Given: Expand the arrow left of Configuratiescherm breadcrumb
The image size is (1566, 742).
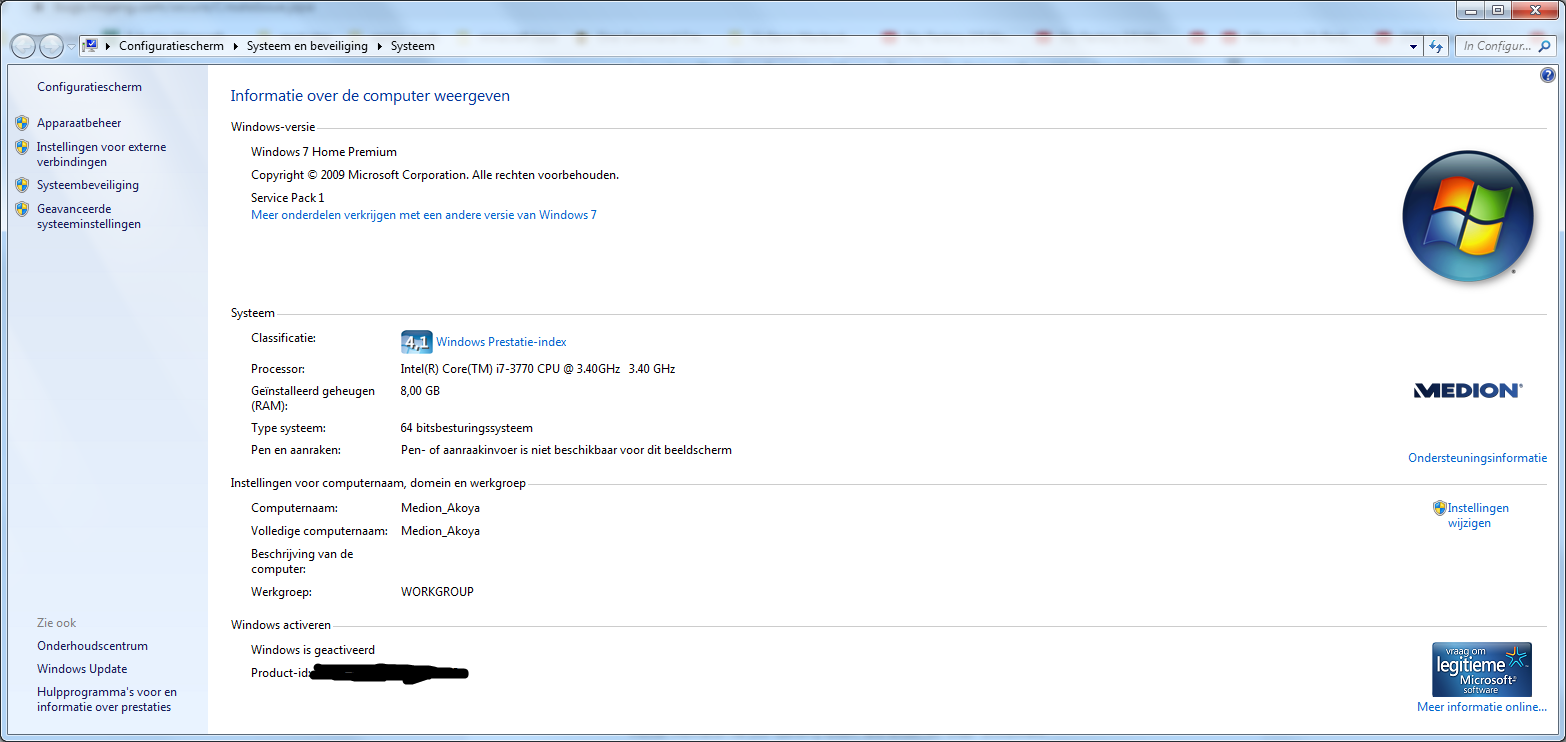Looking at the screenshot, I should 107,46.
